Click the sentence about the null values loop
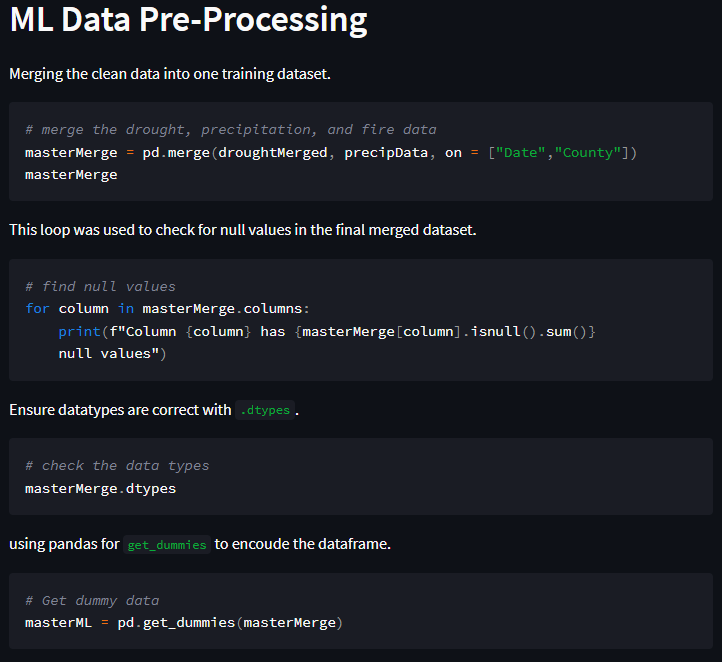 coord(243,230)
